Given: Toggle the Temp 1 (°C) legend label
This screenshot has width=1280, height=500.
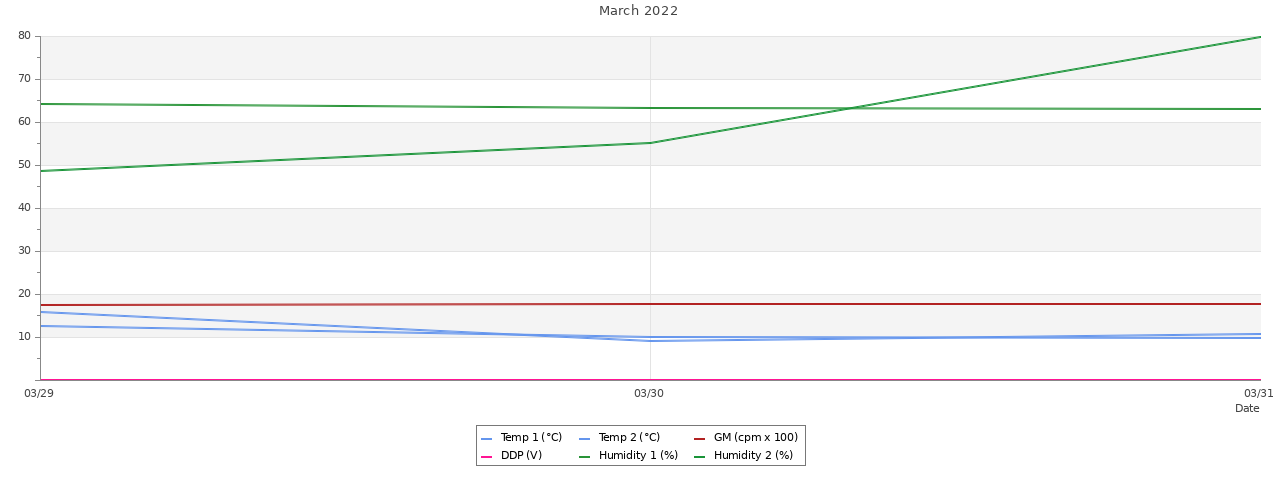Looking at the screenshot, I should [x=531, y=438].
